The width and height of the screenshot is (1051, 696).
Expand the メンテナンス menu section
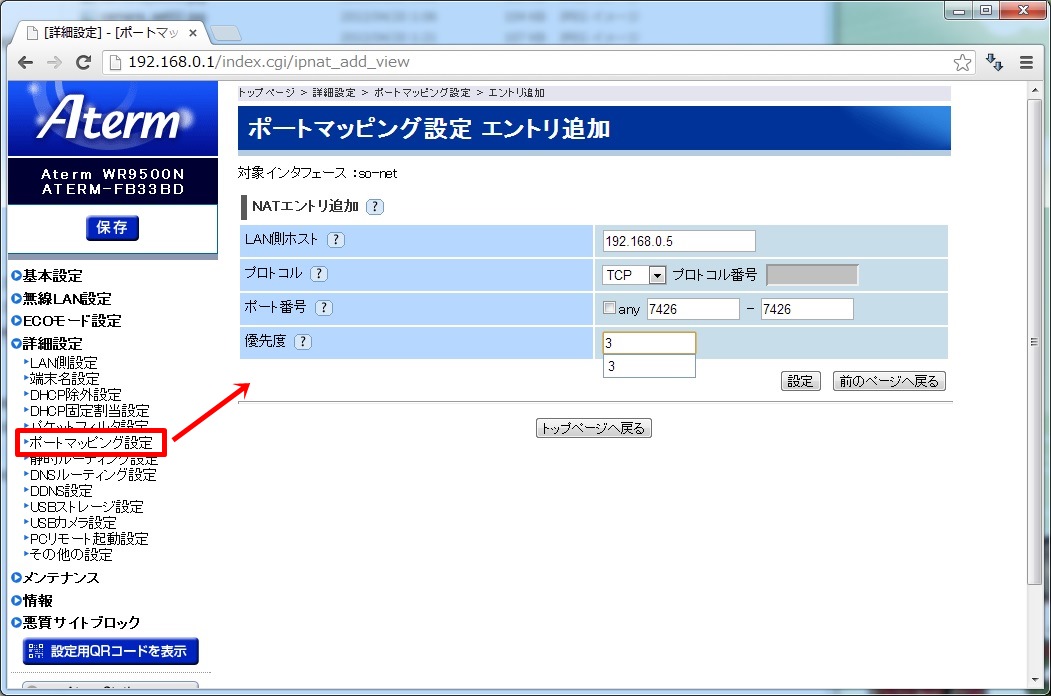tap(55, 577)
